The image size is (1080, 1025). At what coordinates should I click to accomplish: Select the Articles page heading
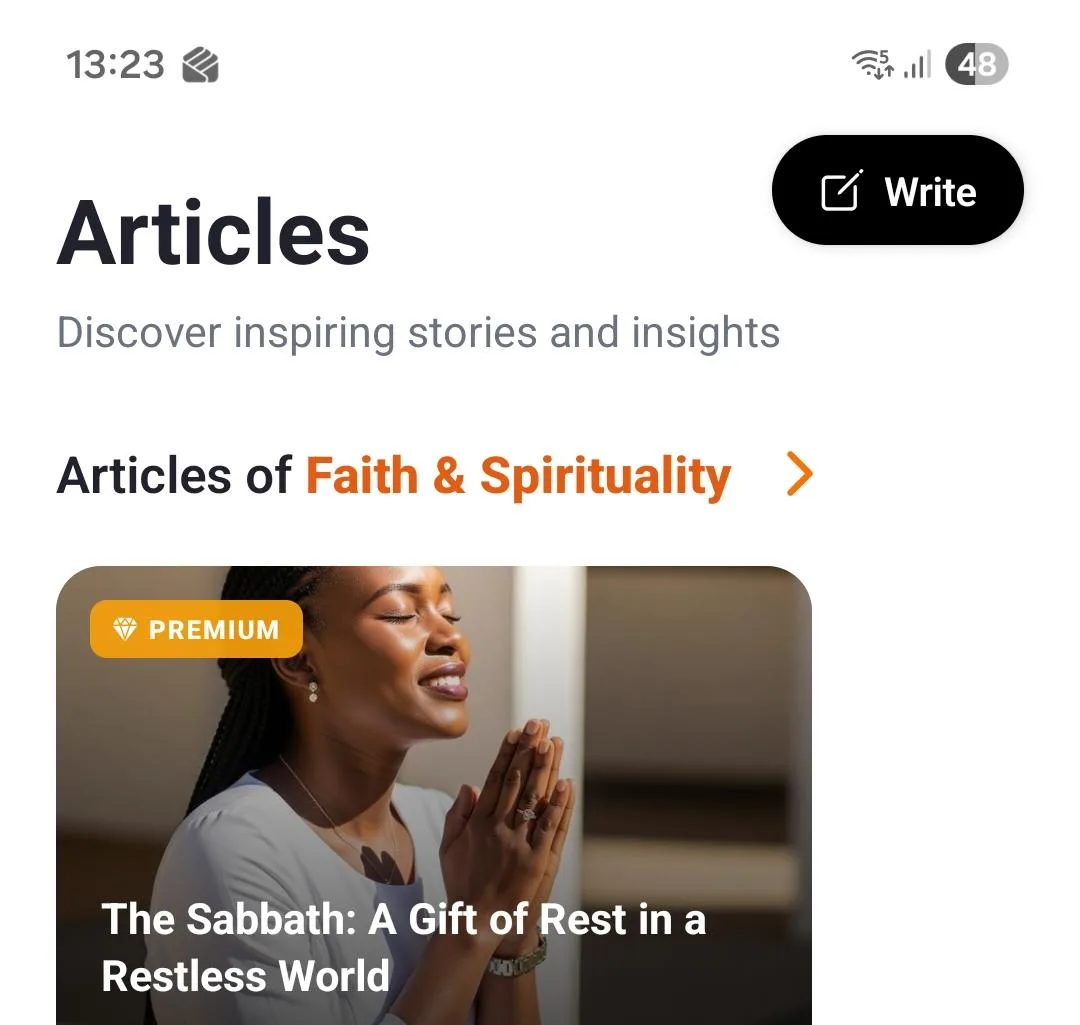(x=214, y=234)
